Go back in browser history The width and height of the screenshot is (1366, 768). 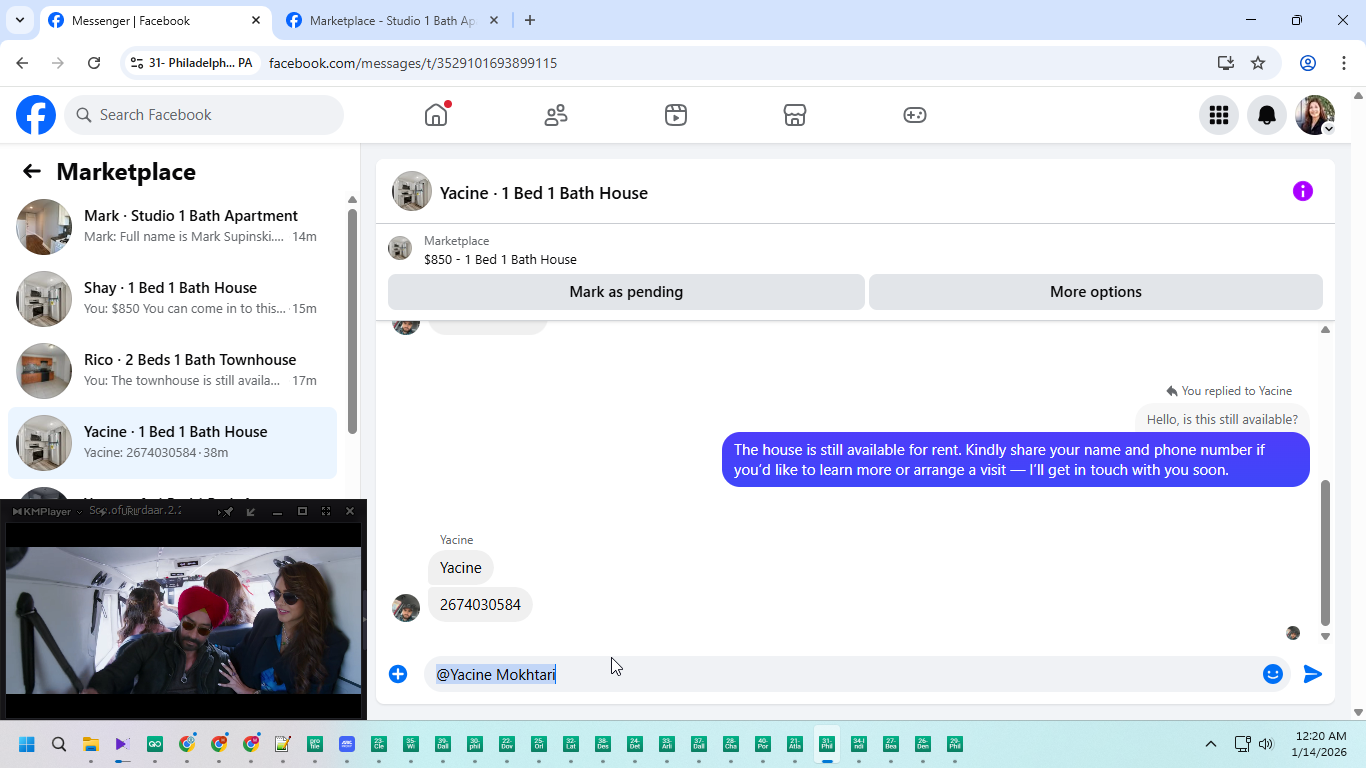click(22, 63)
